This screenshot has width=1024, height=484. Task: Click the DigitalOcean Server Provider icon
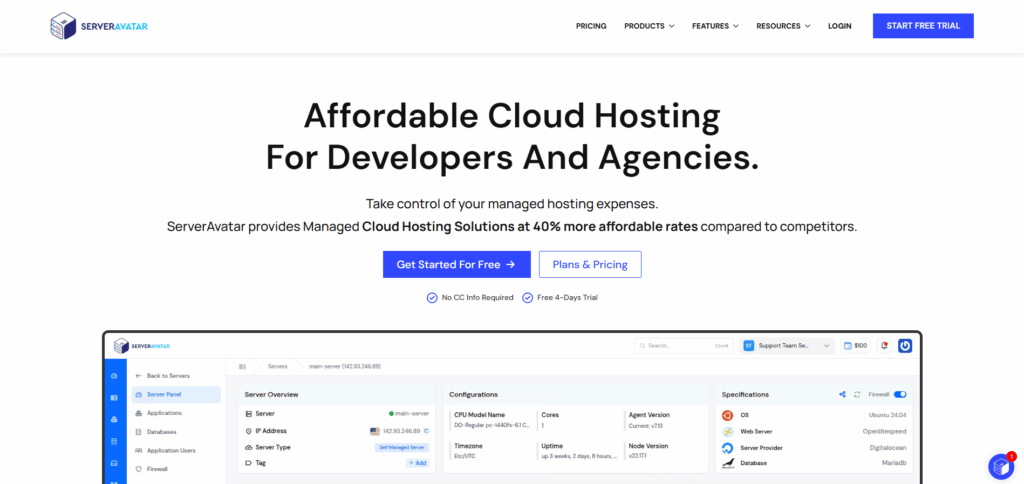pyautogui.click(x=728, y=448)
